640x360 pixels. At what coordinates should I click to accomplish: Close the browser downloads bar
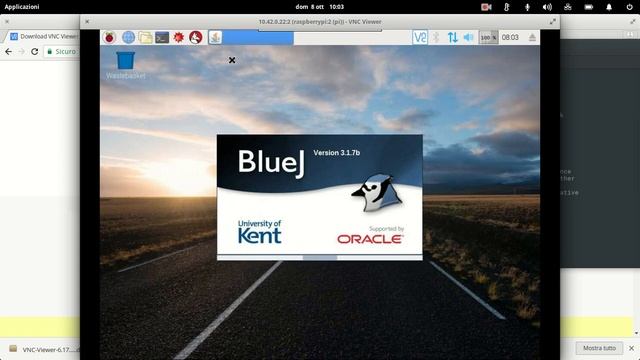(631, 348)
